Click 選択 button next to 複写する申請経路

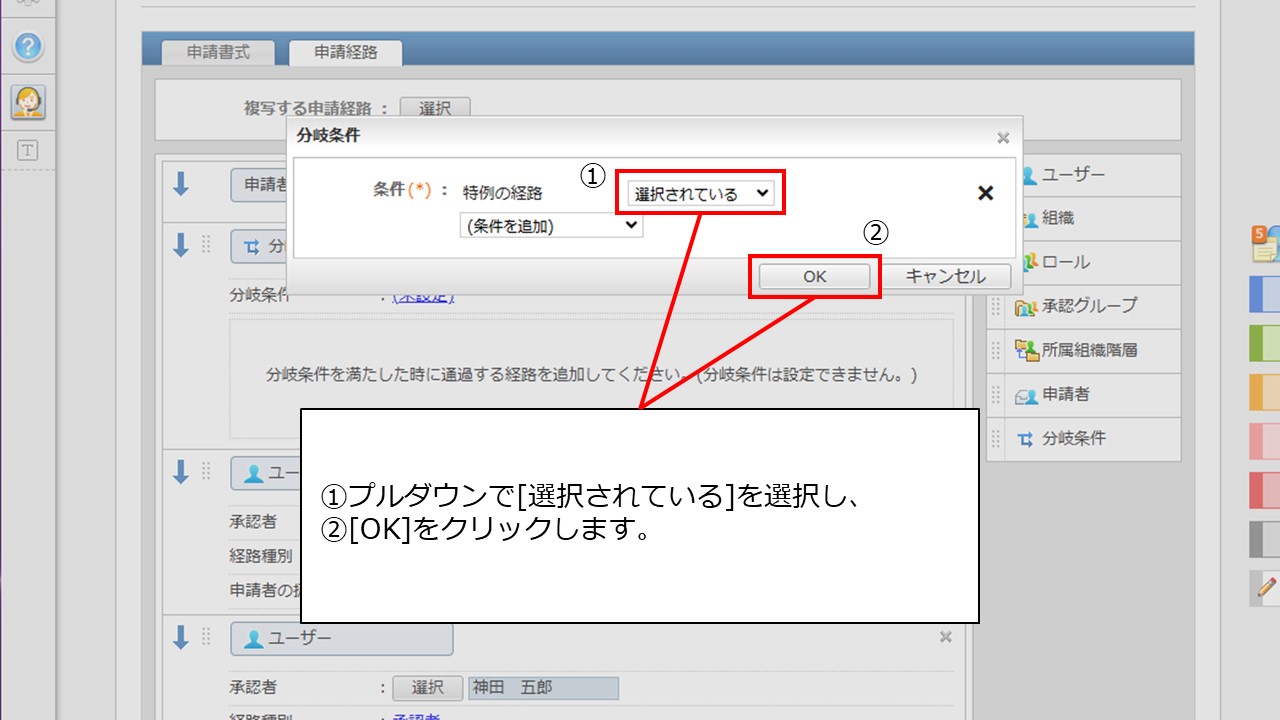pos(434,109)
